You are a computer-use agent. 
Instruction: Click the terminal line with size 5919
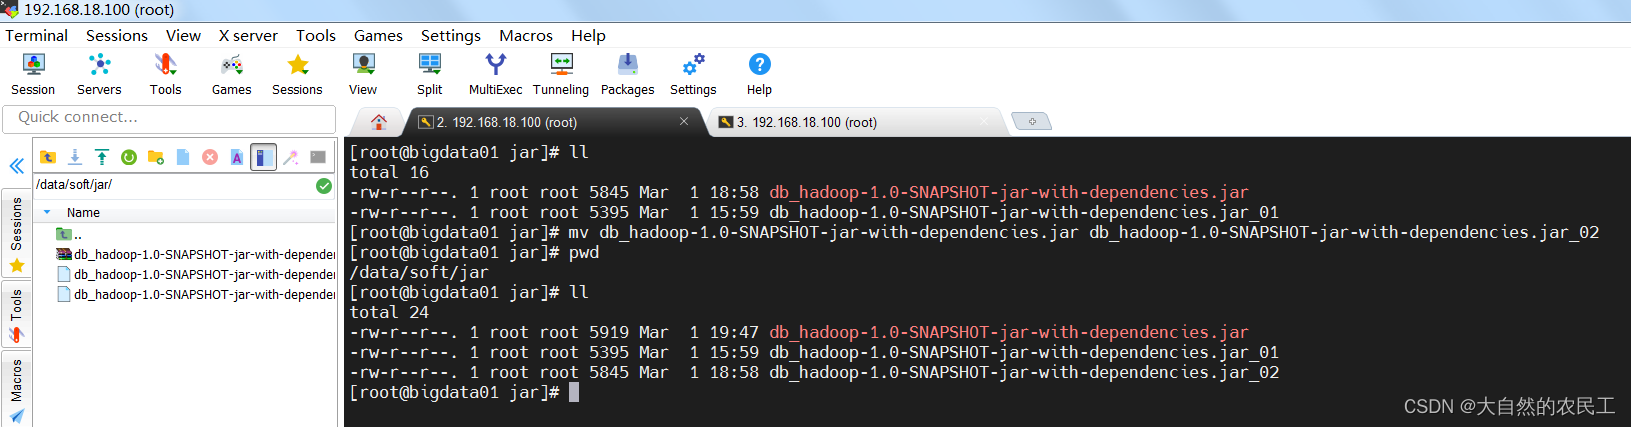pyautogui.click(x=799, y=332)
